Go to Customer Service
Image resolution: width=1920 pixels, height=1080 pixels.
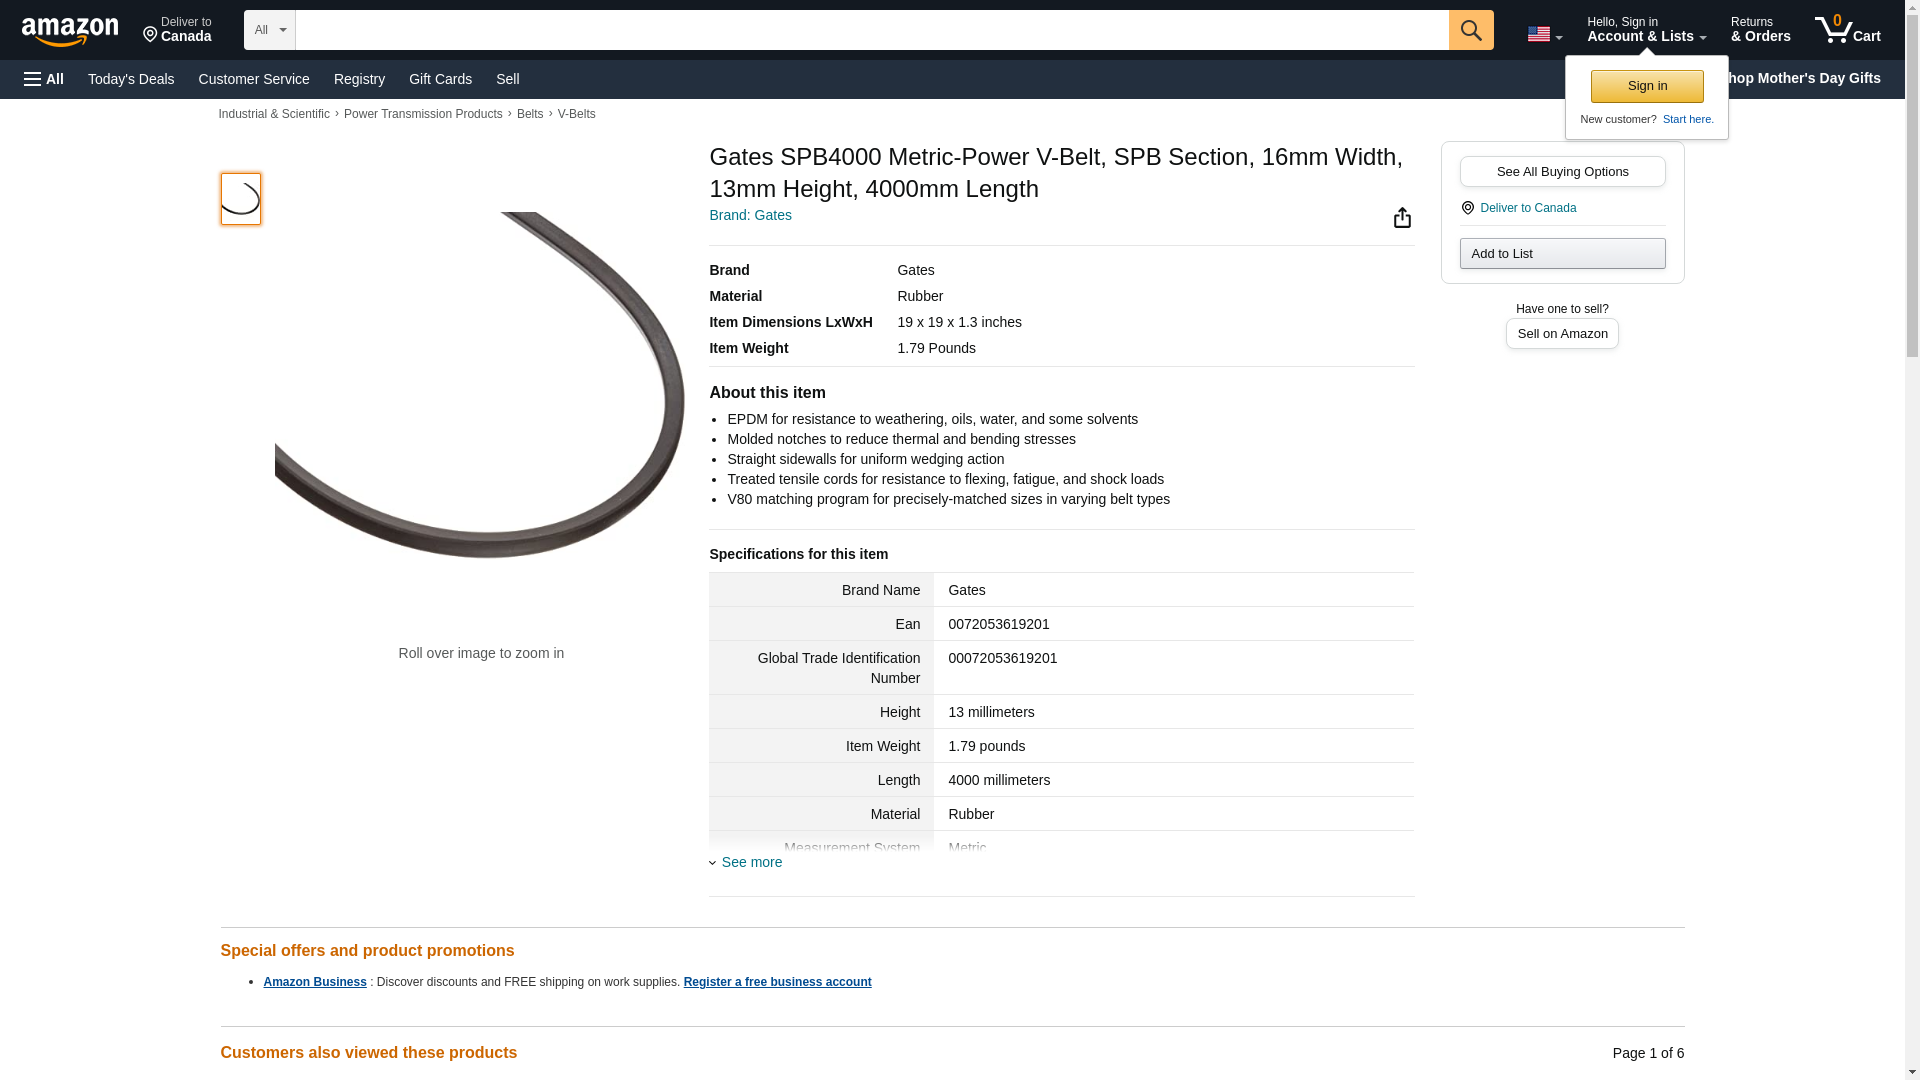coord(254,79)
